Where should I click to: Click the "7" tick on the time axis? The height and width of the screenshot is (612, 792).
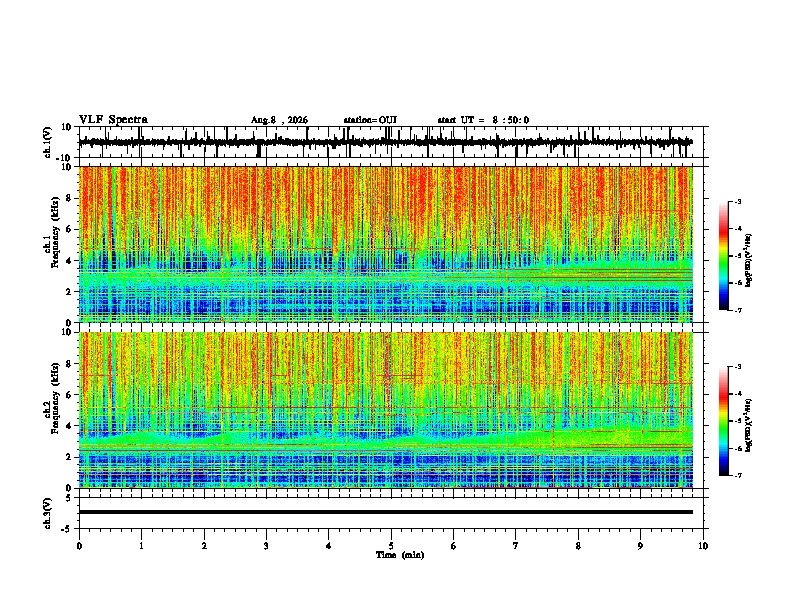pos(516,546)
